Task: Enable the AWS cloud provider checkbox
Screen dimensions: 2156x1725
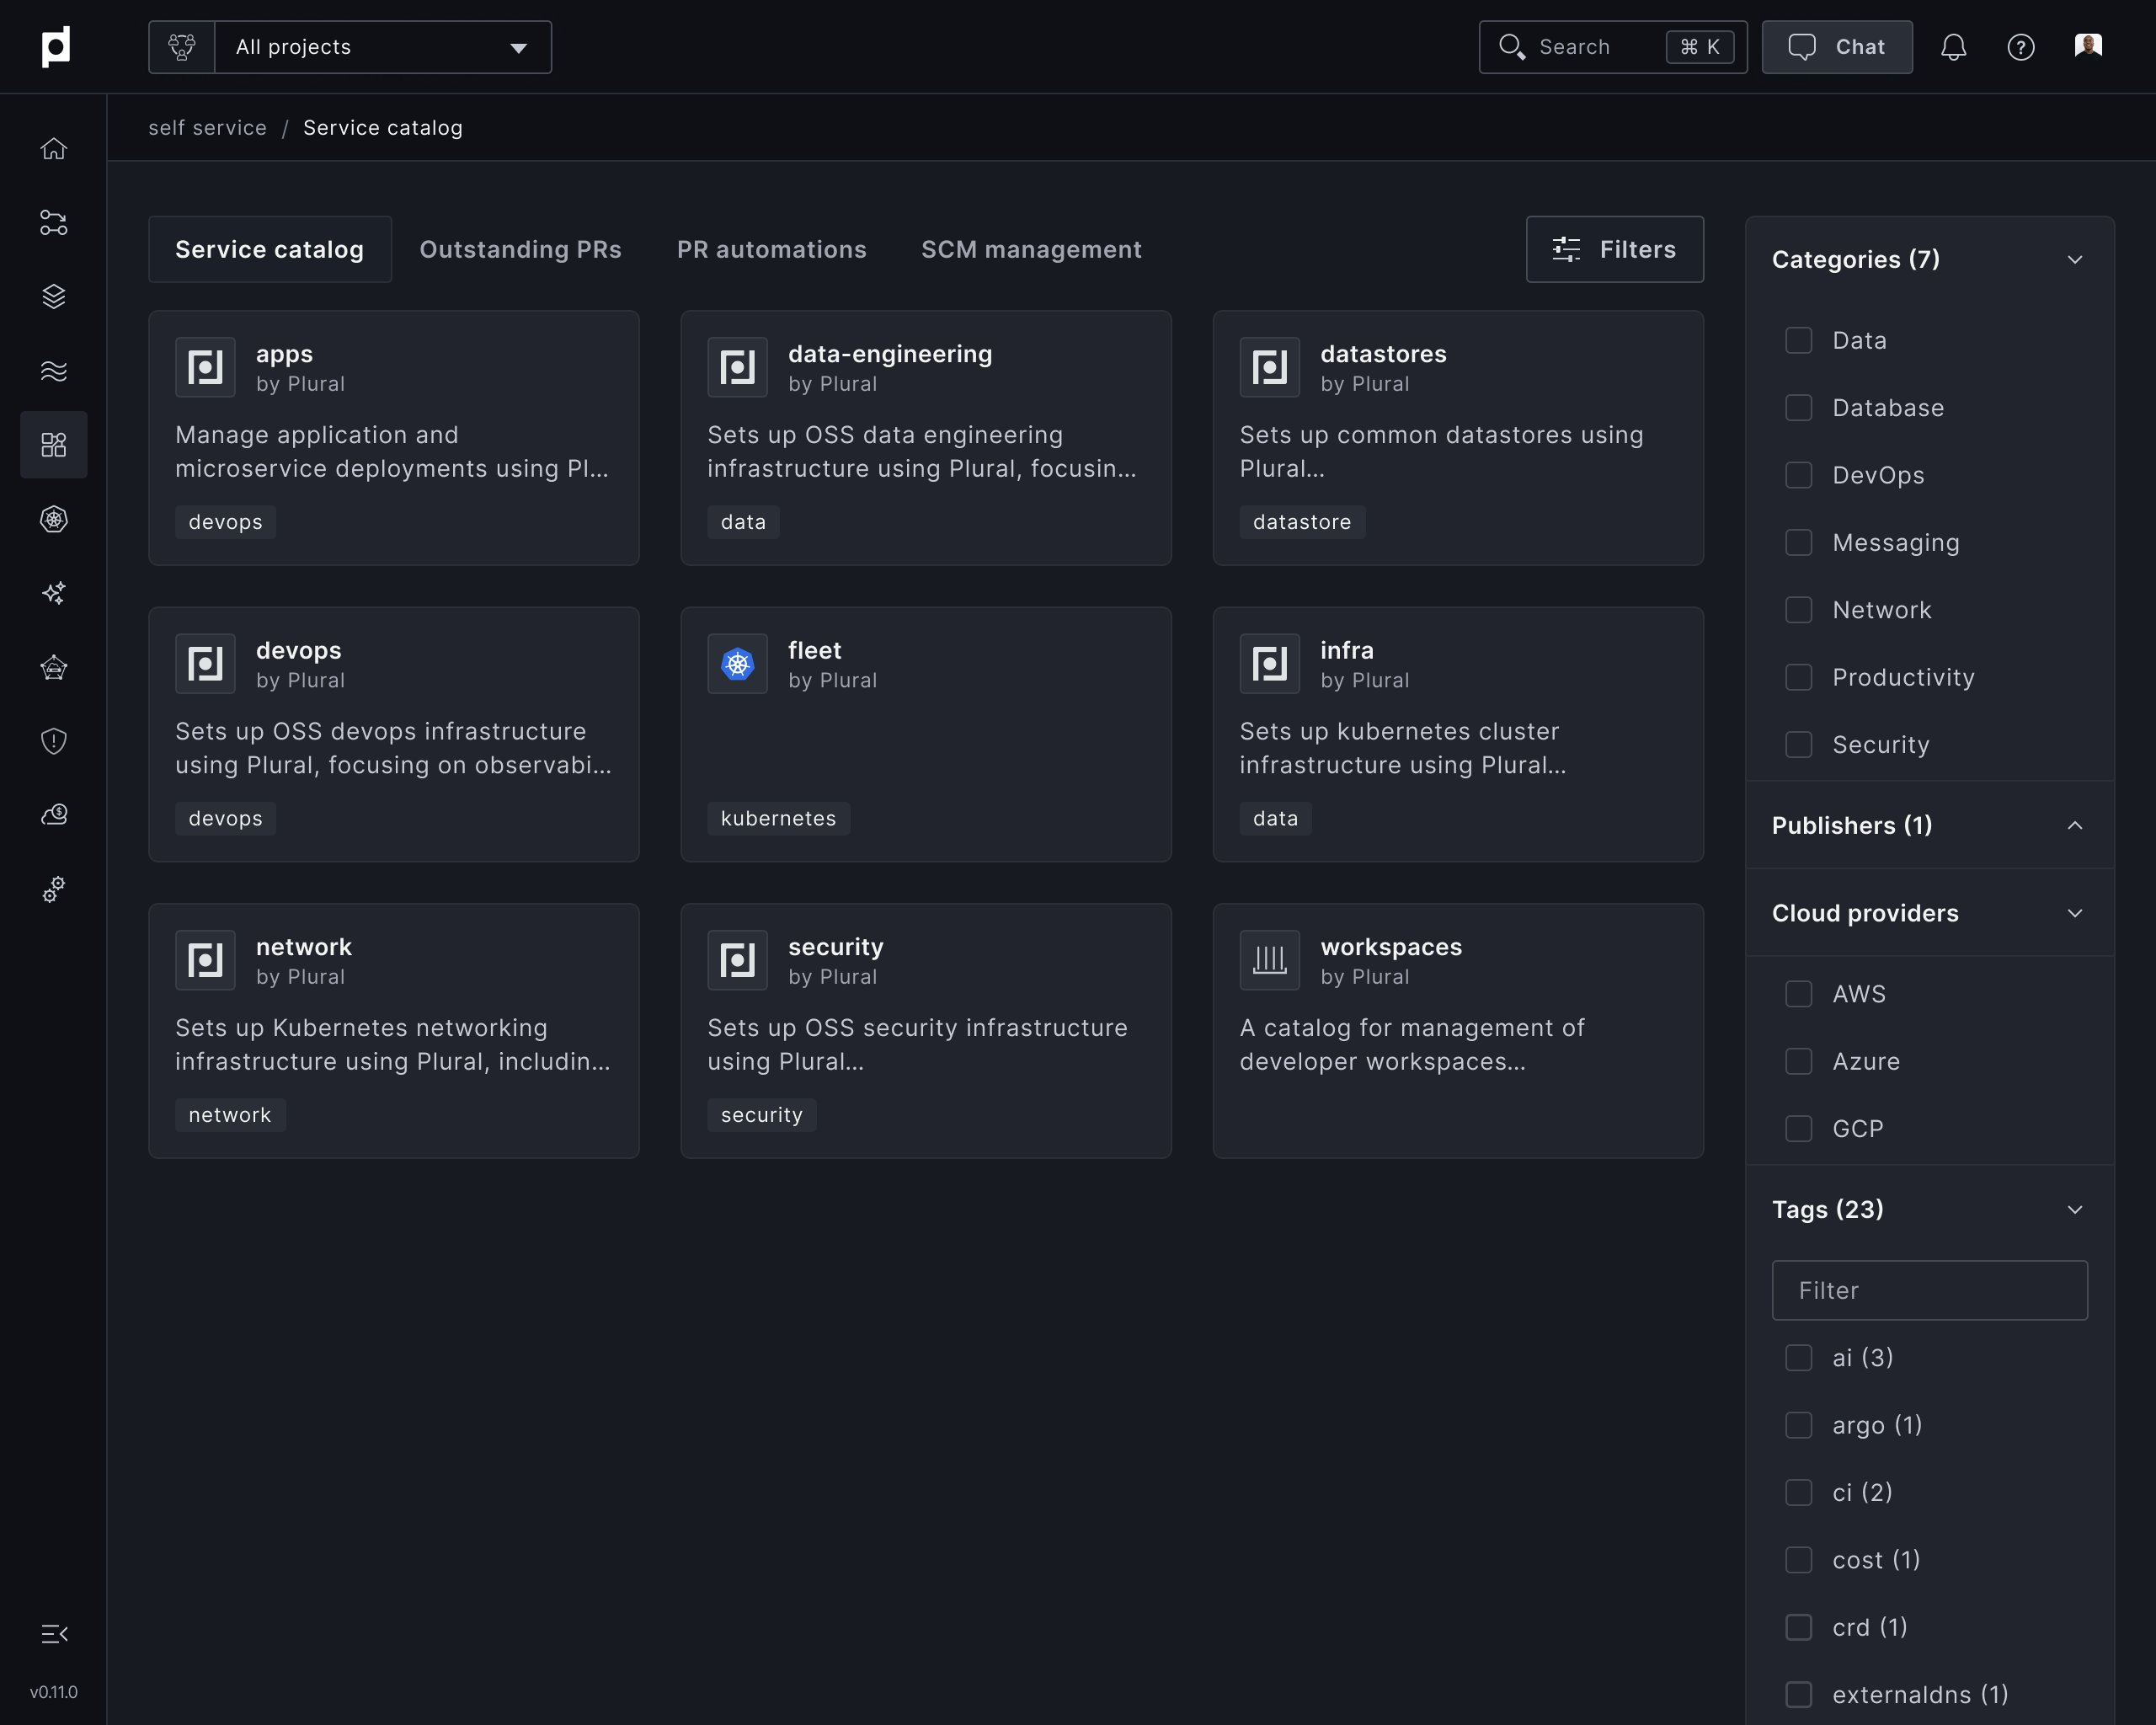Action: tap(1798, 994)
